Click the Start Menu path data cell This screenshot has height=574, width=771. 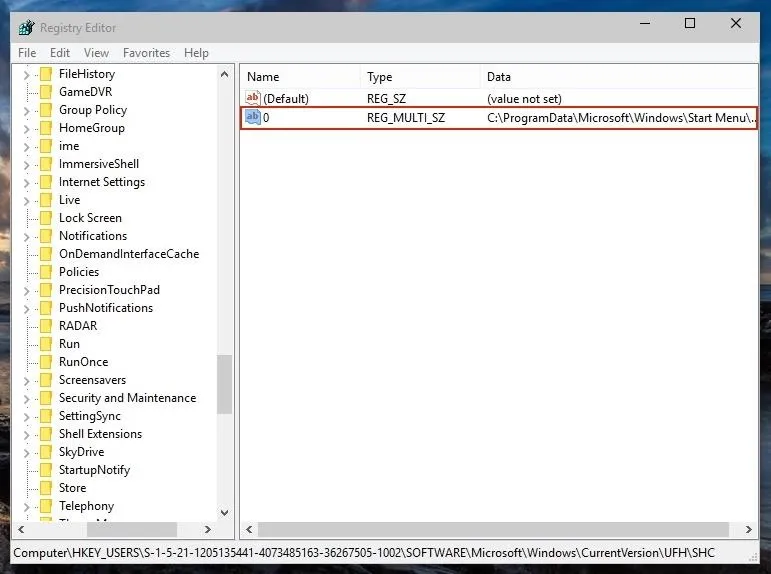pos(622,118)
